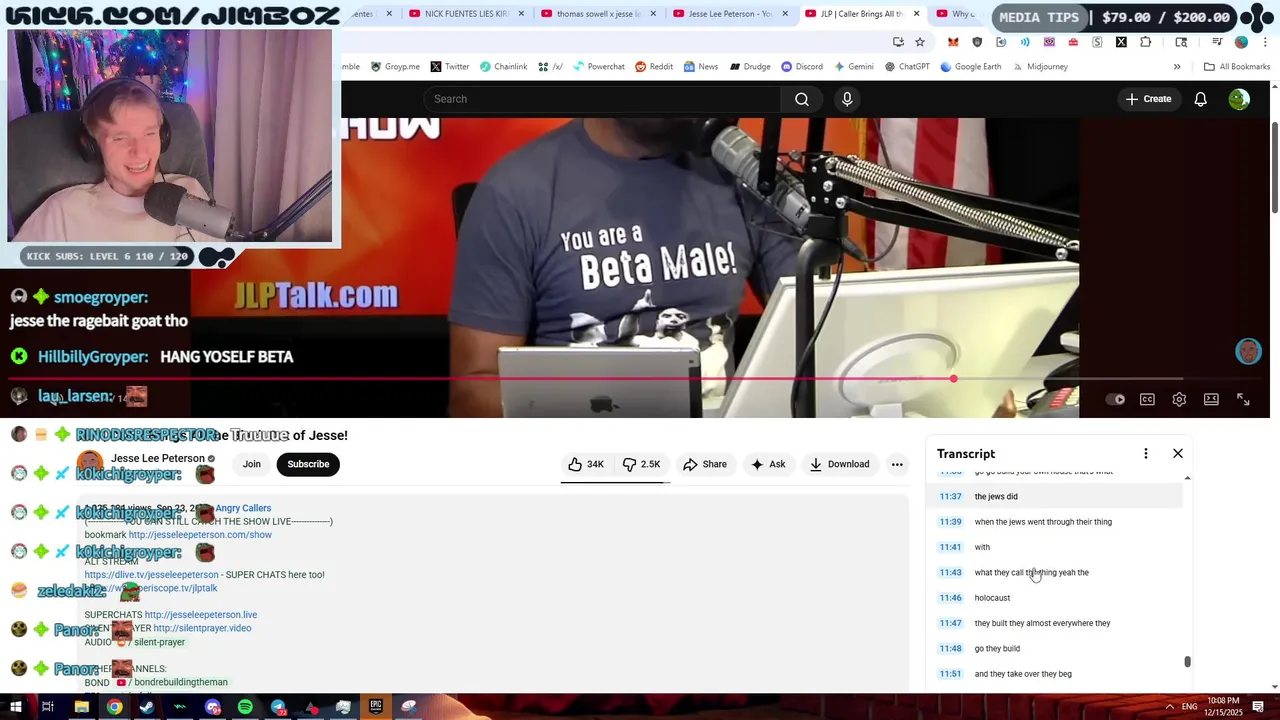Open Steam from taskbar
This screenshot has height=720, width=1280.
(147, 707)
